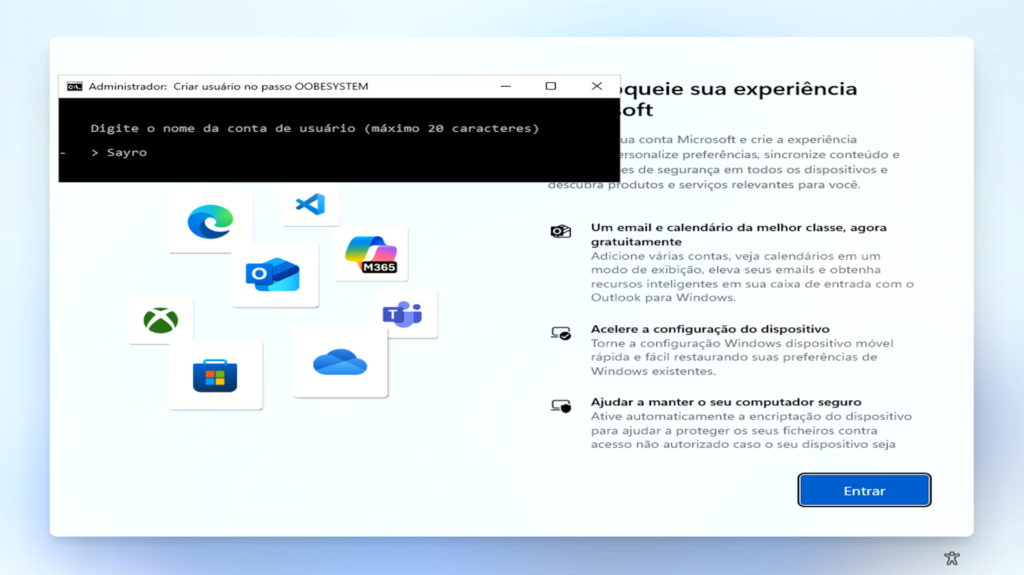The height and width of the screenshot is (575, 1024).
Task: Click the command prompt window system icon
Action: pyautogui.click(x=74, y=86)
